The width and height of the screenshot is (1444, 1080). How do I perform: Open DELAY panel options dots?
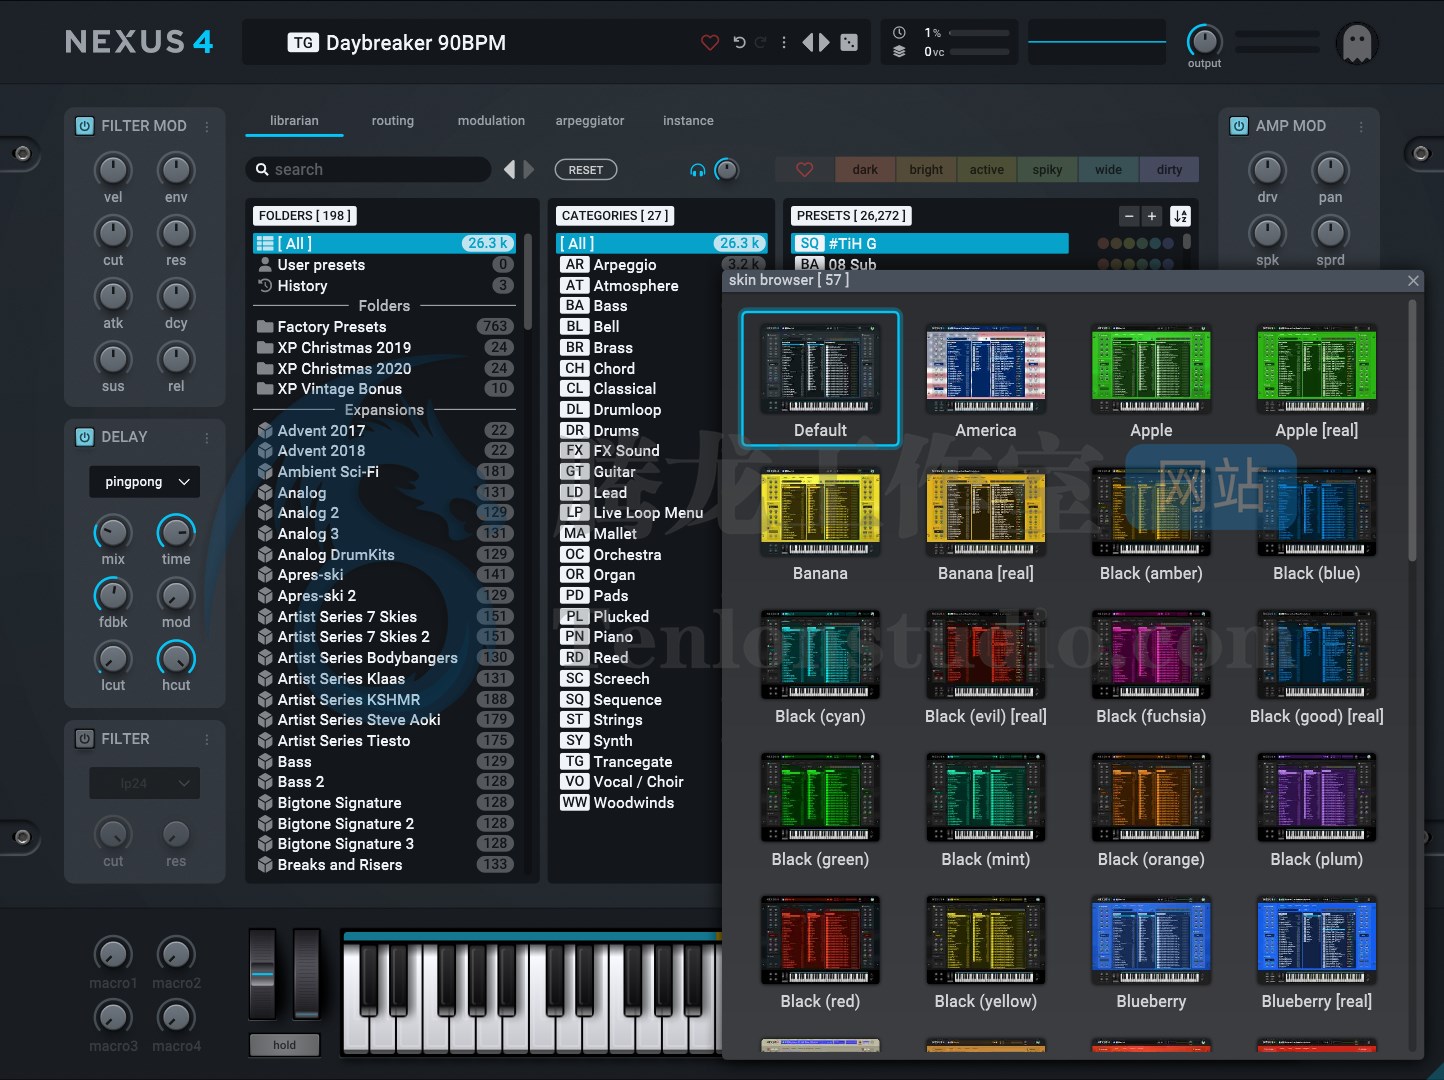click(207, 437)
